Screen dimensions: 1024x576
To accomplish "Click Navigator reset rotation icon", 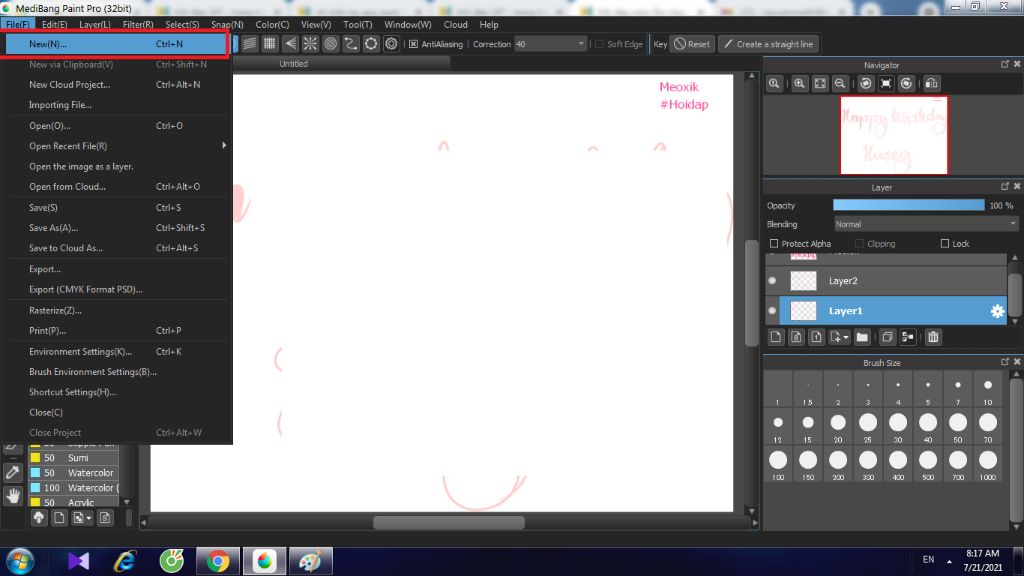I will [x=886, y=84].
